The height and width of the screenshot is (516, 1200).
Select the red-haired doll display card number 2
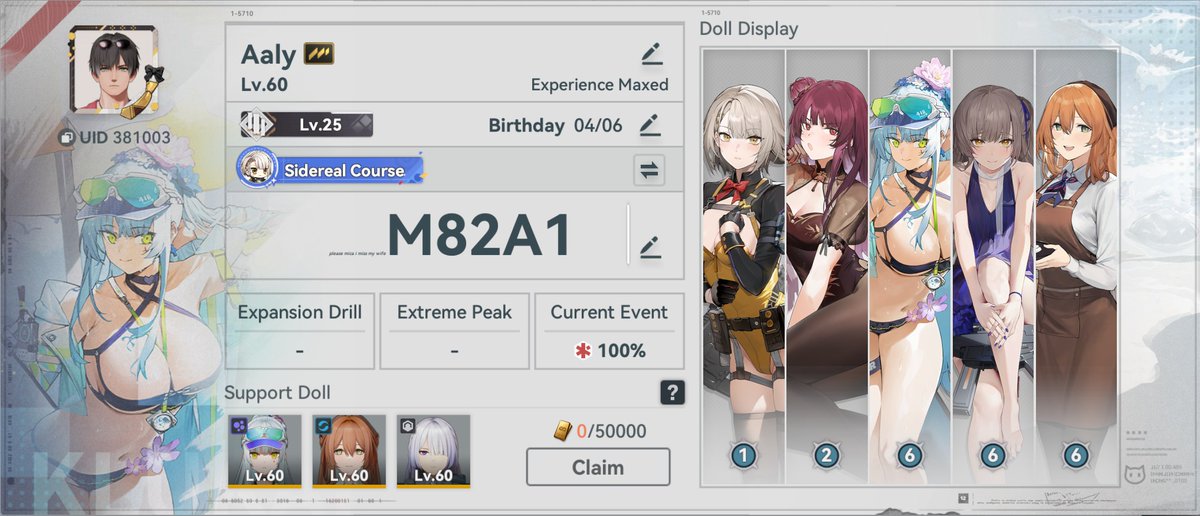[x=827, y=267]
